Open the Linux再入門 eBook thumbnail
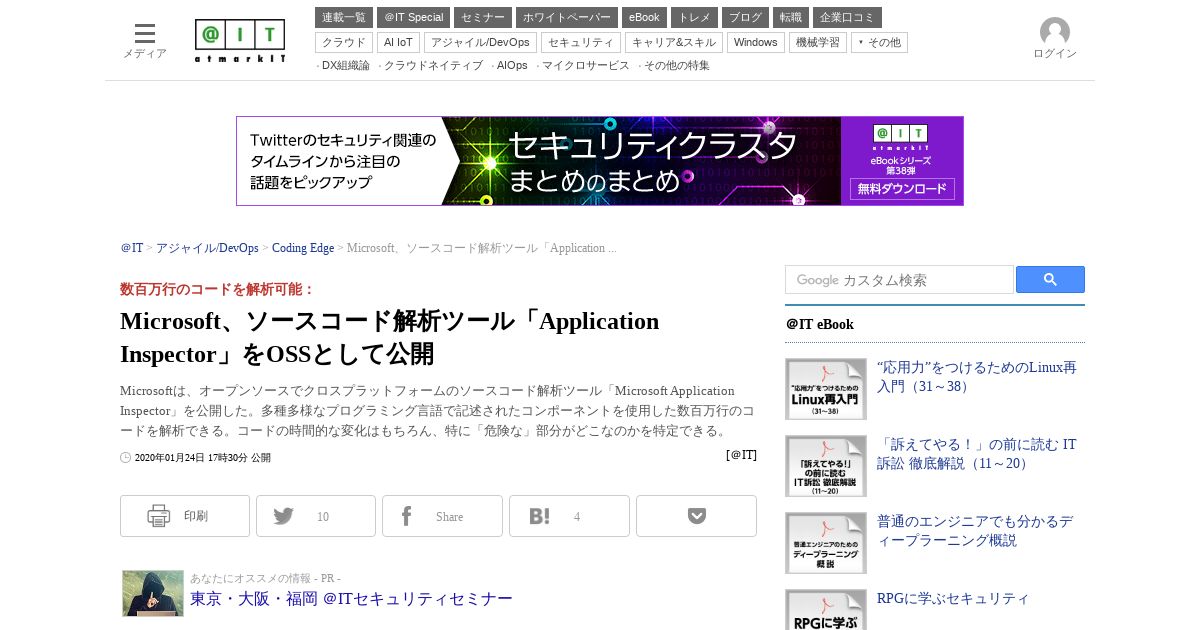Viewport: 1200px width, 630px height. tap(826, 389)
